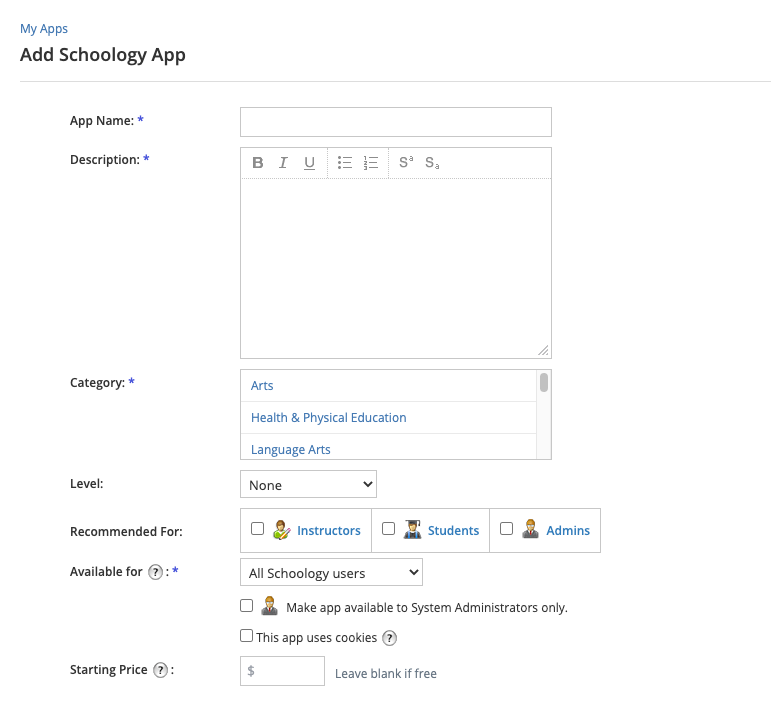Enable System Administrators only checkbox

point(246,606)
